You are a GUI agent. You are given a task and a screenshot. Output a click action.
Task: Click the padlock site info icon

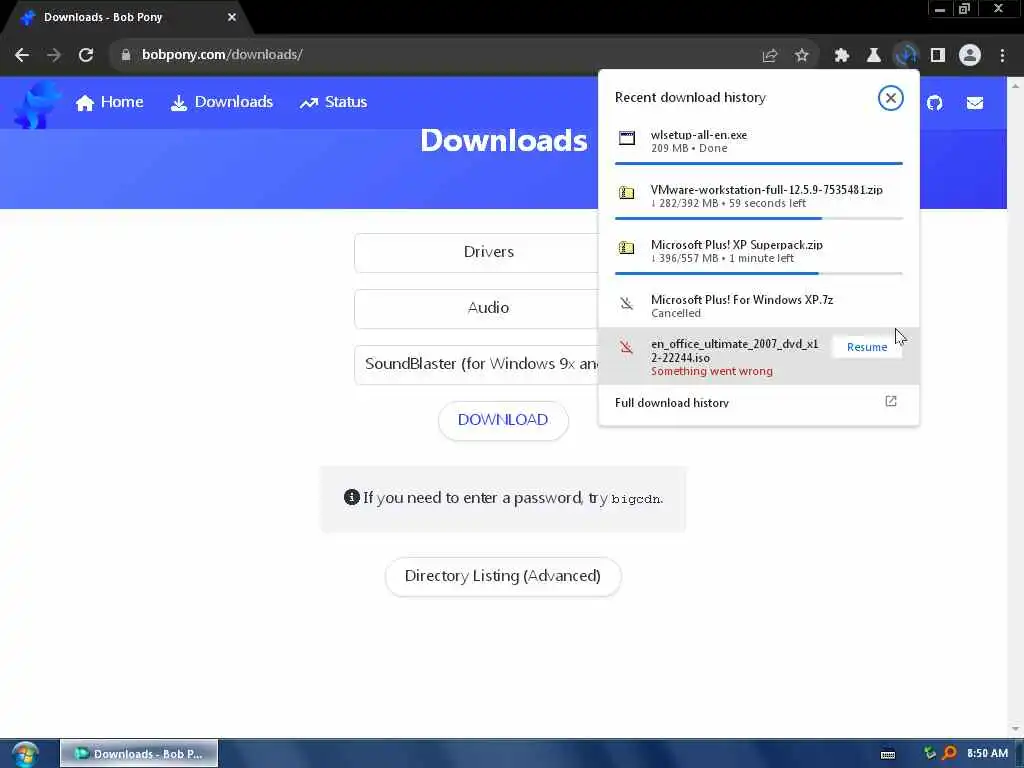(125, 55)
